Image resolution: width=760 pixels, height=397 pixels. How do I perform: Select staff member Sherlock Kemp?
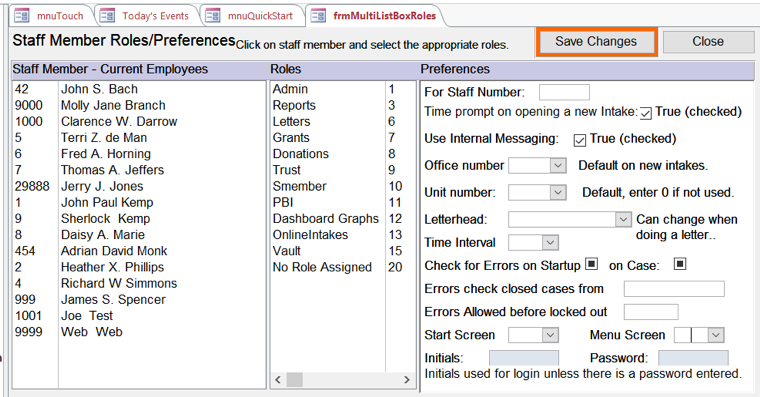(139, 219)
